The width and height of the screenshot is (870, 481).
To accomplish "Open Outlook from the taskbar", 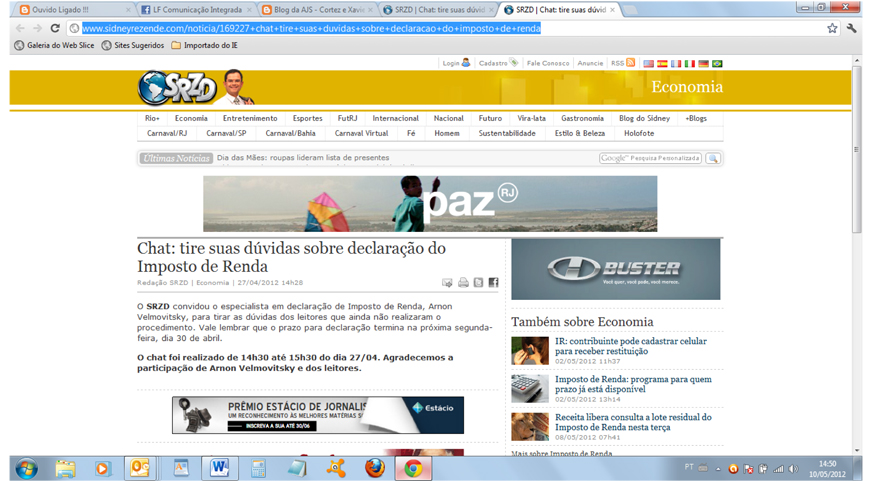I will [x=140, y=468].
